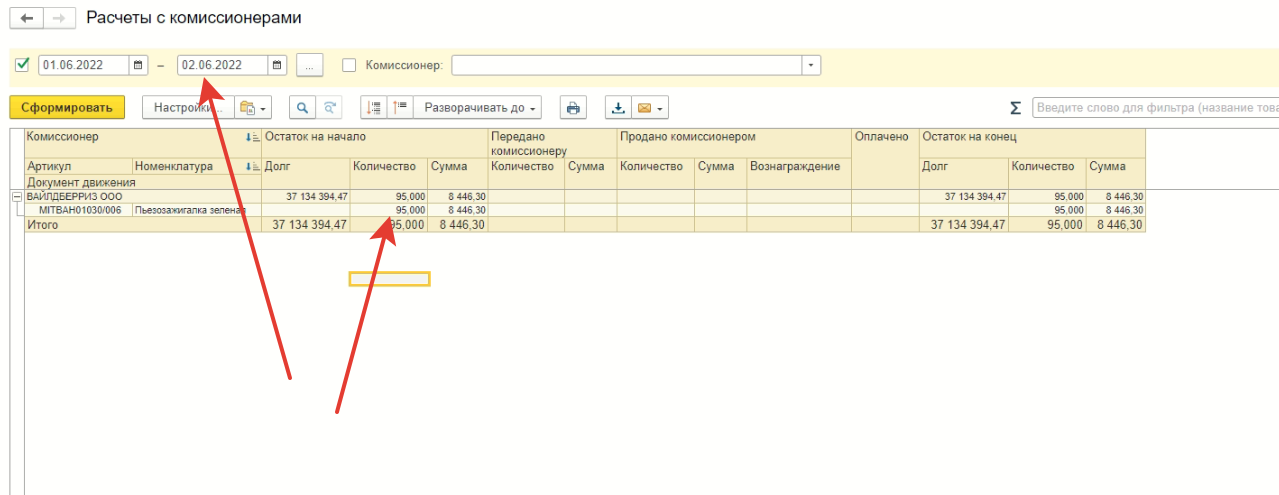
Task: Open the Комиссионер dropdown list
Action: pos(811,65)
